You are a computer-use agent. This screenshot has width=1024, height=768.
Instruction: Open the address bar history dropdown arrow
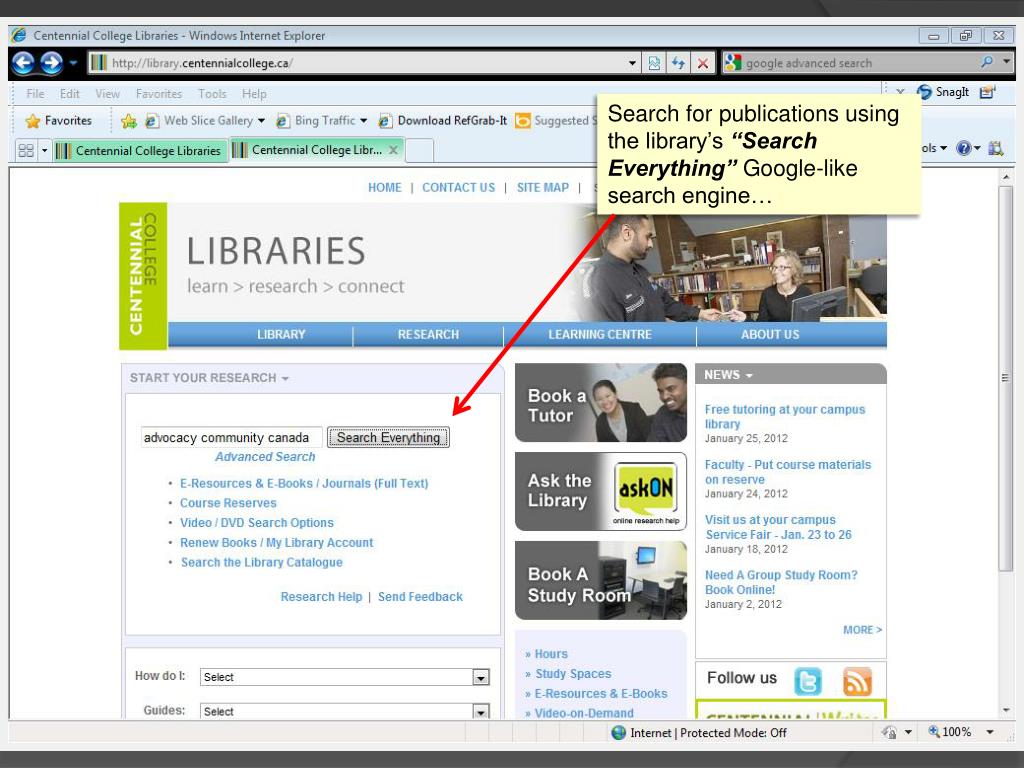[632, 63]
